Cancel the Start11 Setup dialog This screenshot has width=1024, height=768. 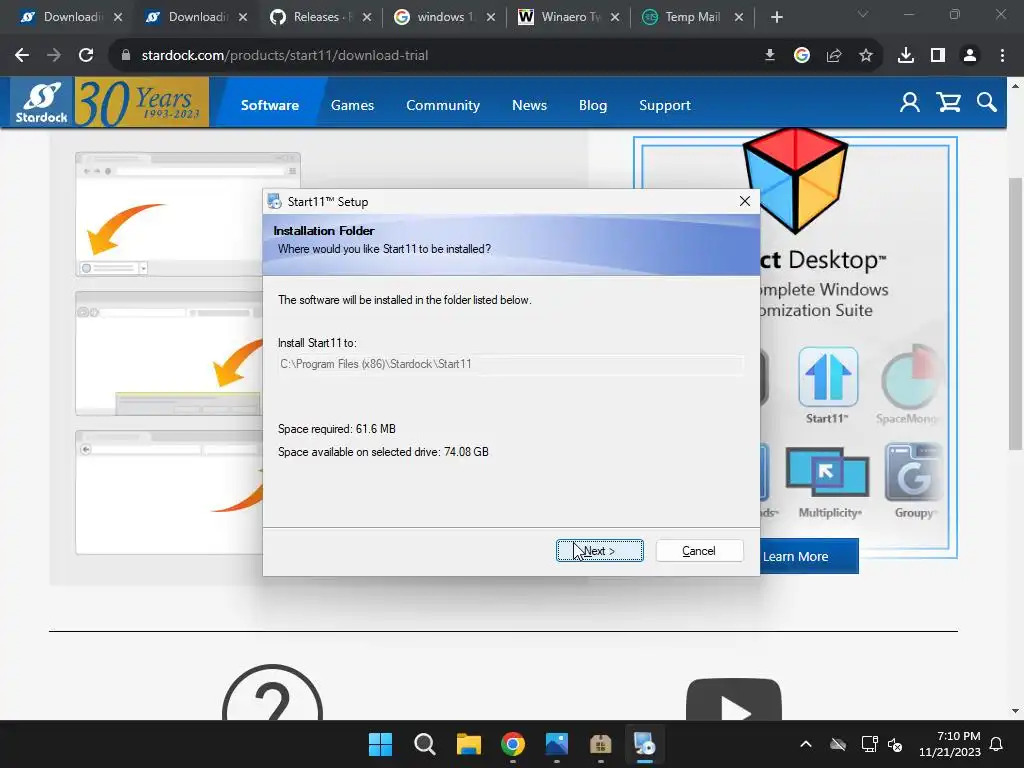[x=699, y=551]
